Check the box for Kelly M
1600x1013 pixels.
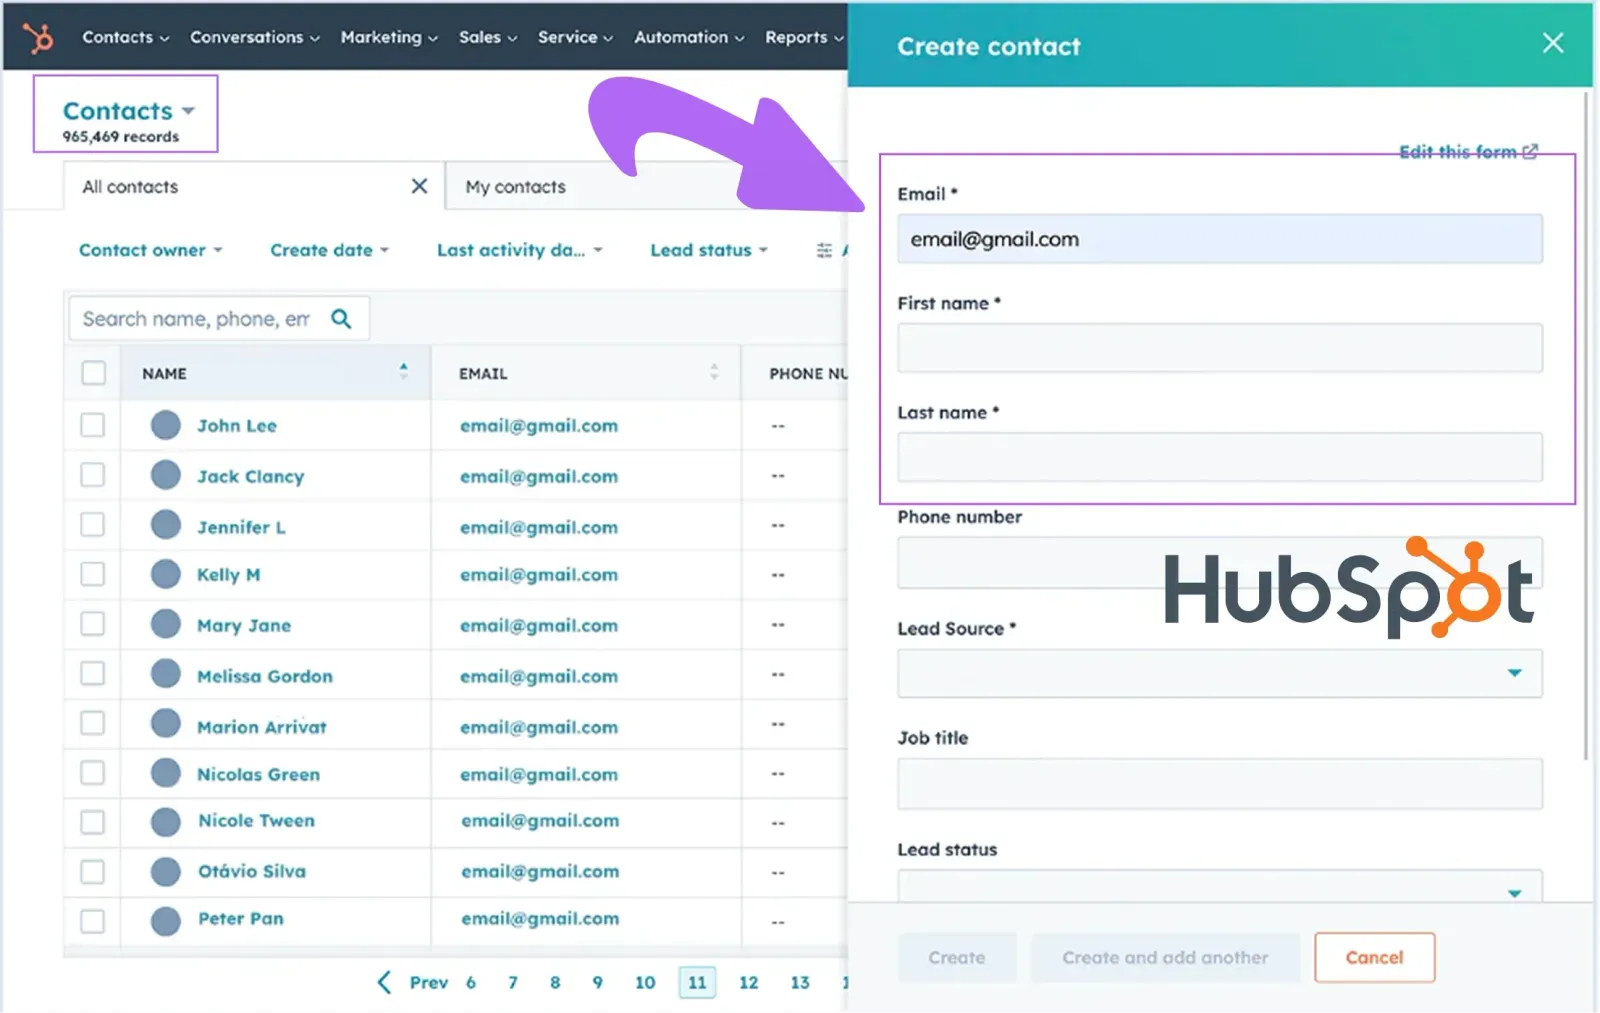93,574
